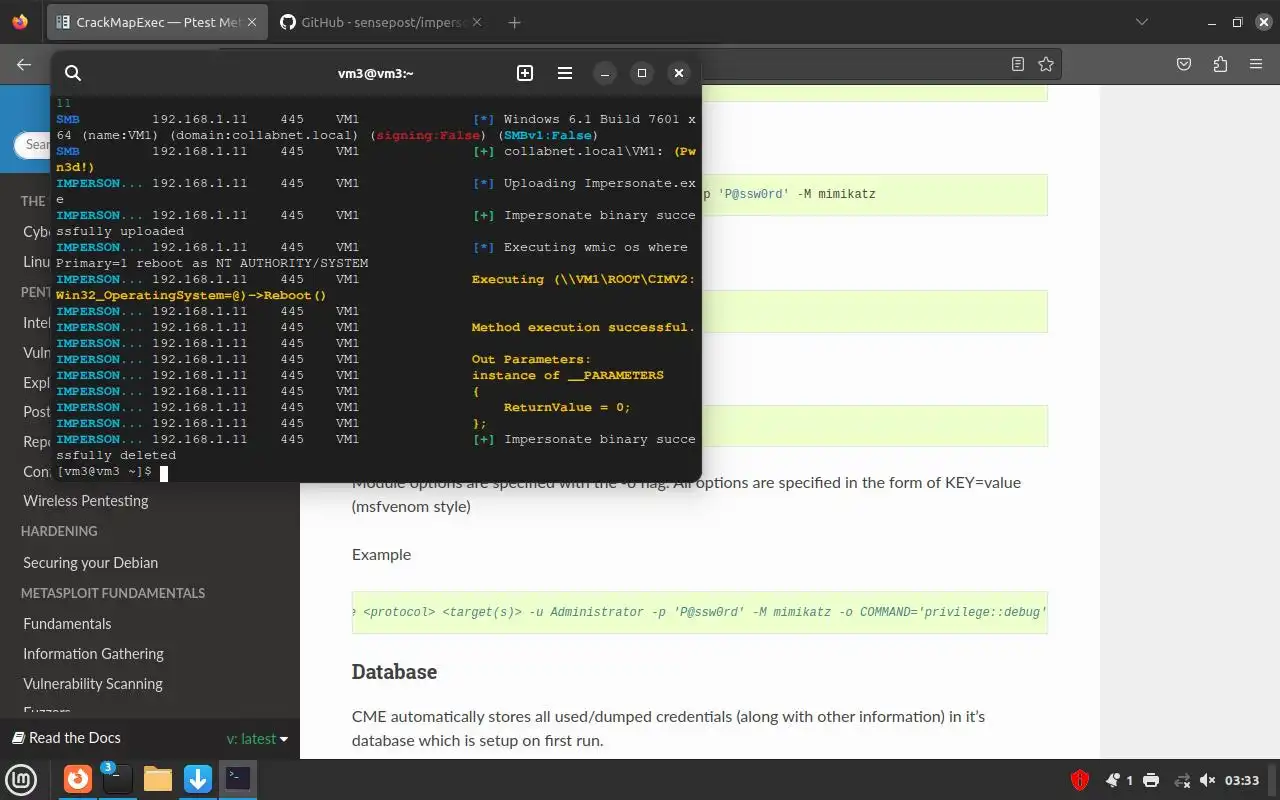Click the terminal prompt [vm3@vm3 ~]$
This screenshot has height=800, width=1280.
coord(104,471)
